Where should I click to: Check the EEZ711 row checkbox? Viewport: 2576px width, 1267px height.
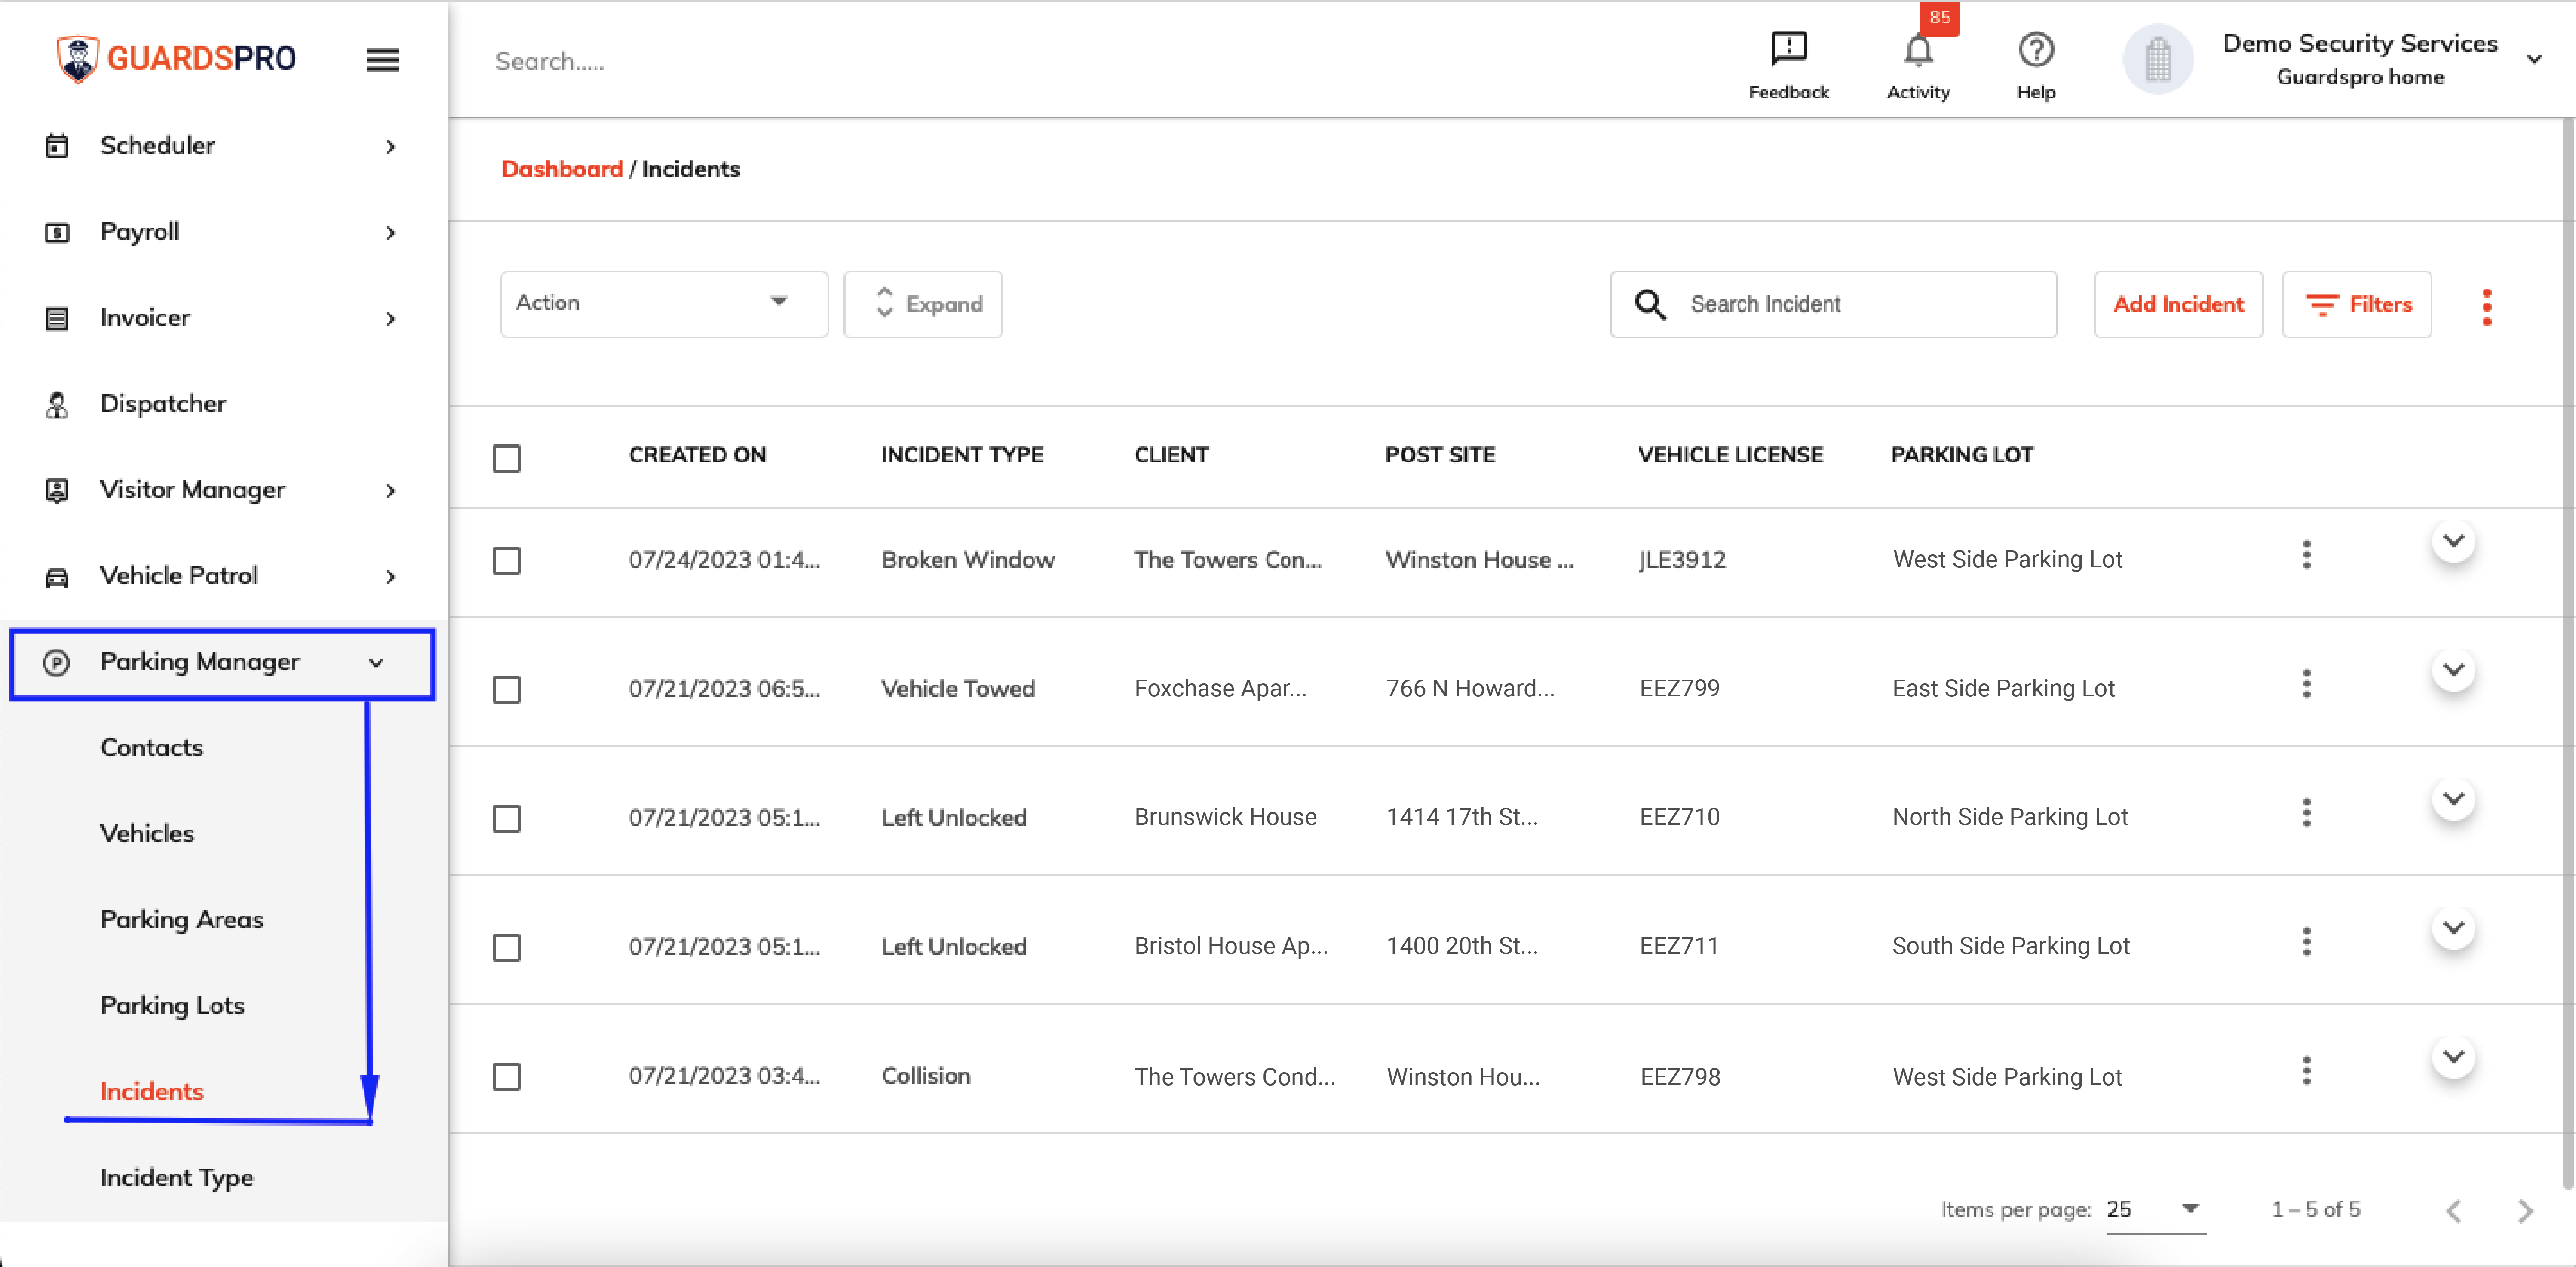507,947
